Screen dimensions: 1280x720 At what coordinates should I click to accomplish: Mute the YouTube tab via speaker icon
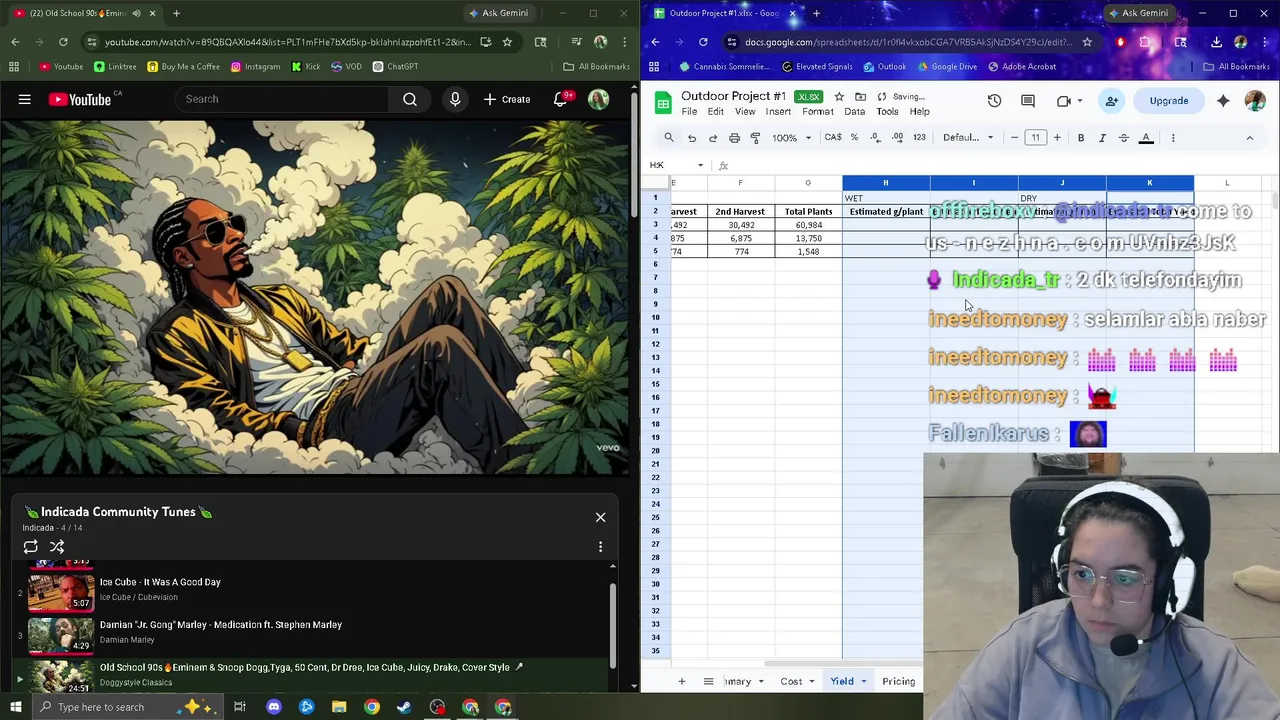[x=136, y=13]
